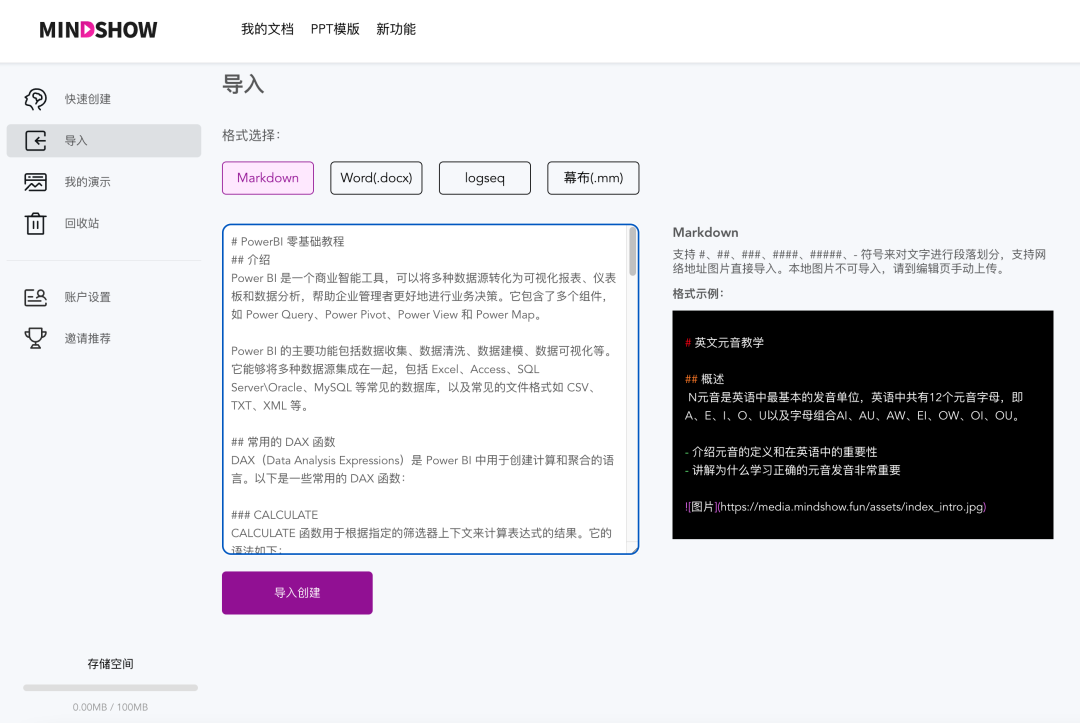Screen dimensions: 1080x723
Task: Select the logseq import format
Action: pyautogui.click(x=484, y=177)
